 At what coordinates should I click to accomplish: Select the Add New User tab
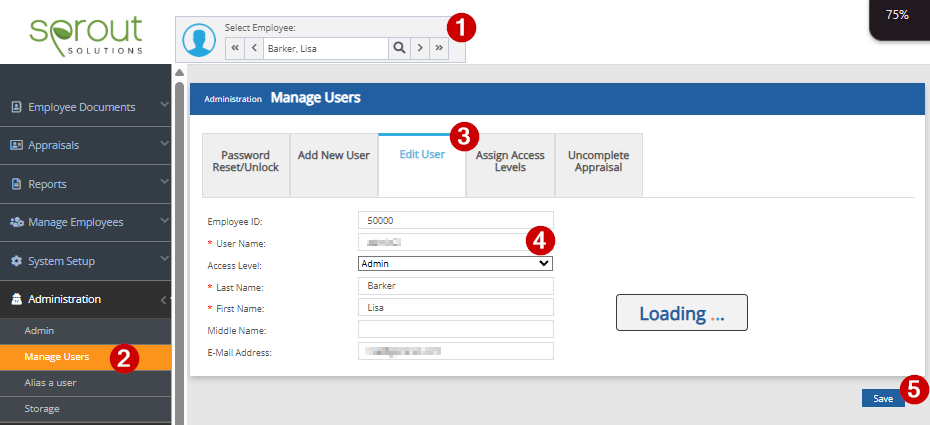click(x=334, y=156)
